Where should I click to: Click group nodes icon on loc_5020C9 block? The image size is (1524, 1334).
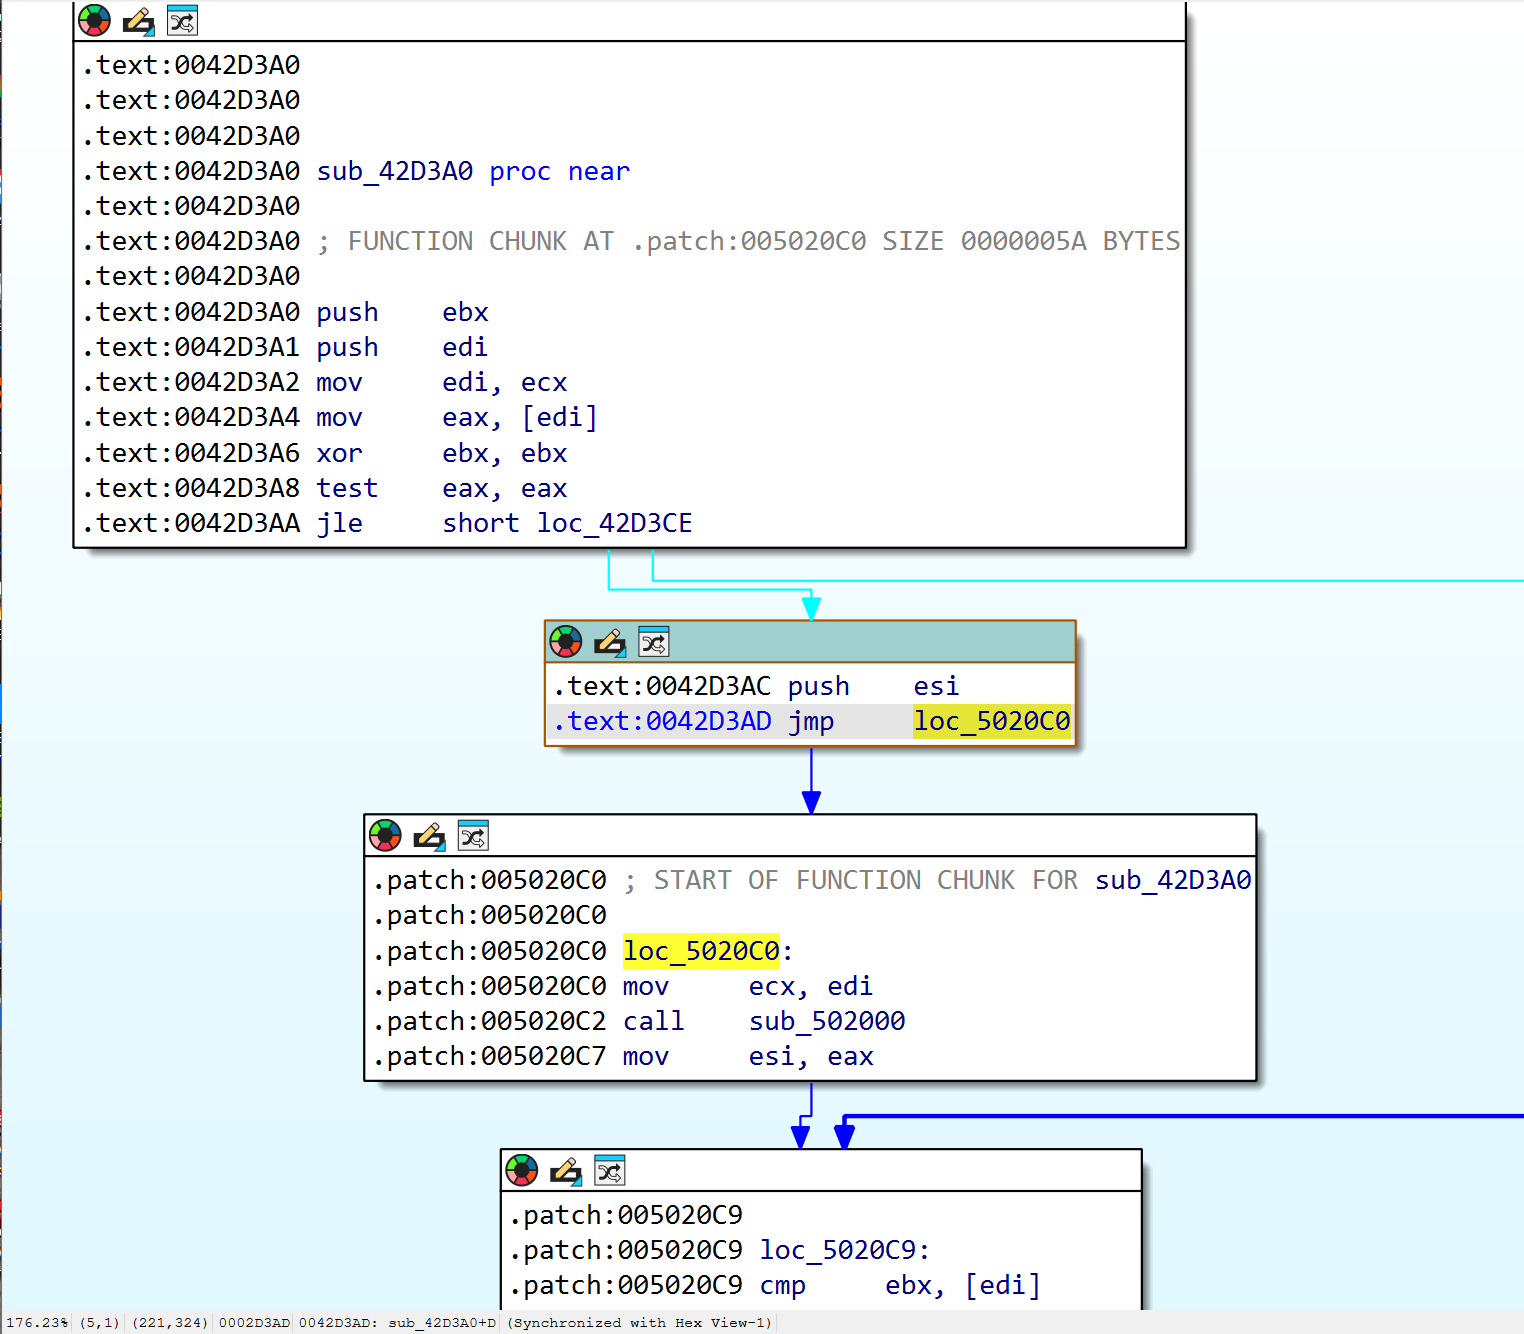[x=610, y=1170]
